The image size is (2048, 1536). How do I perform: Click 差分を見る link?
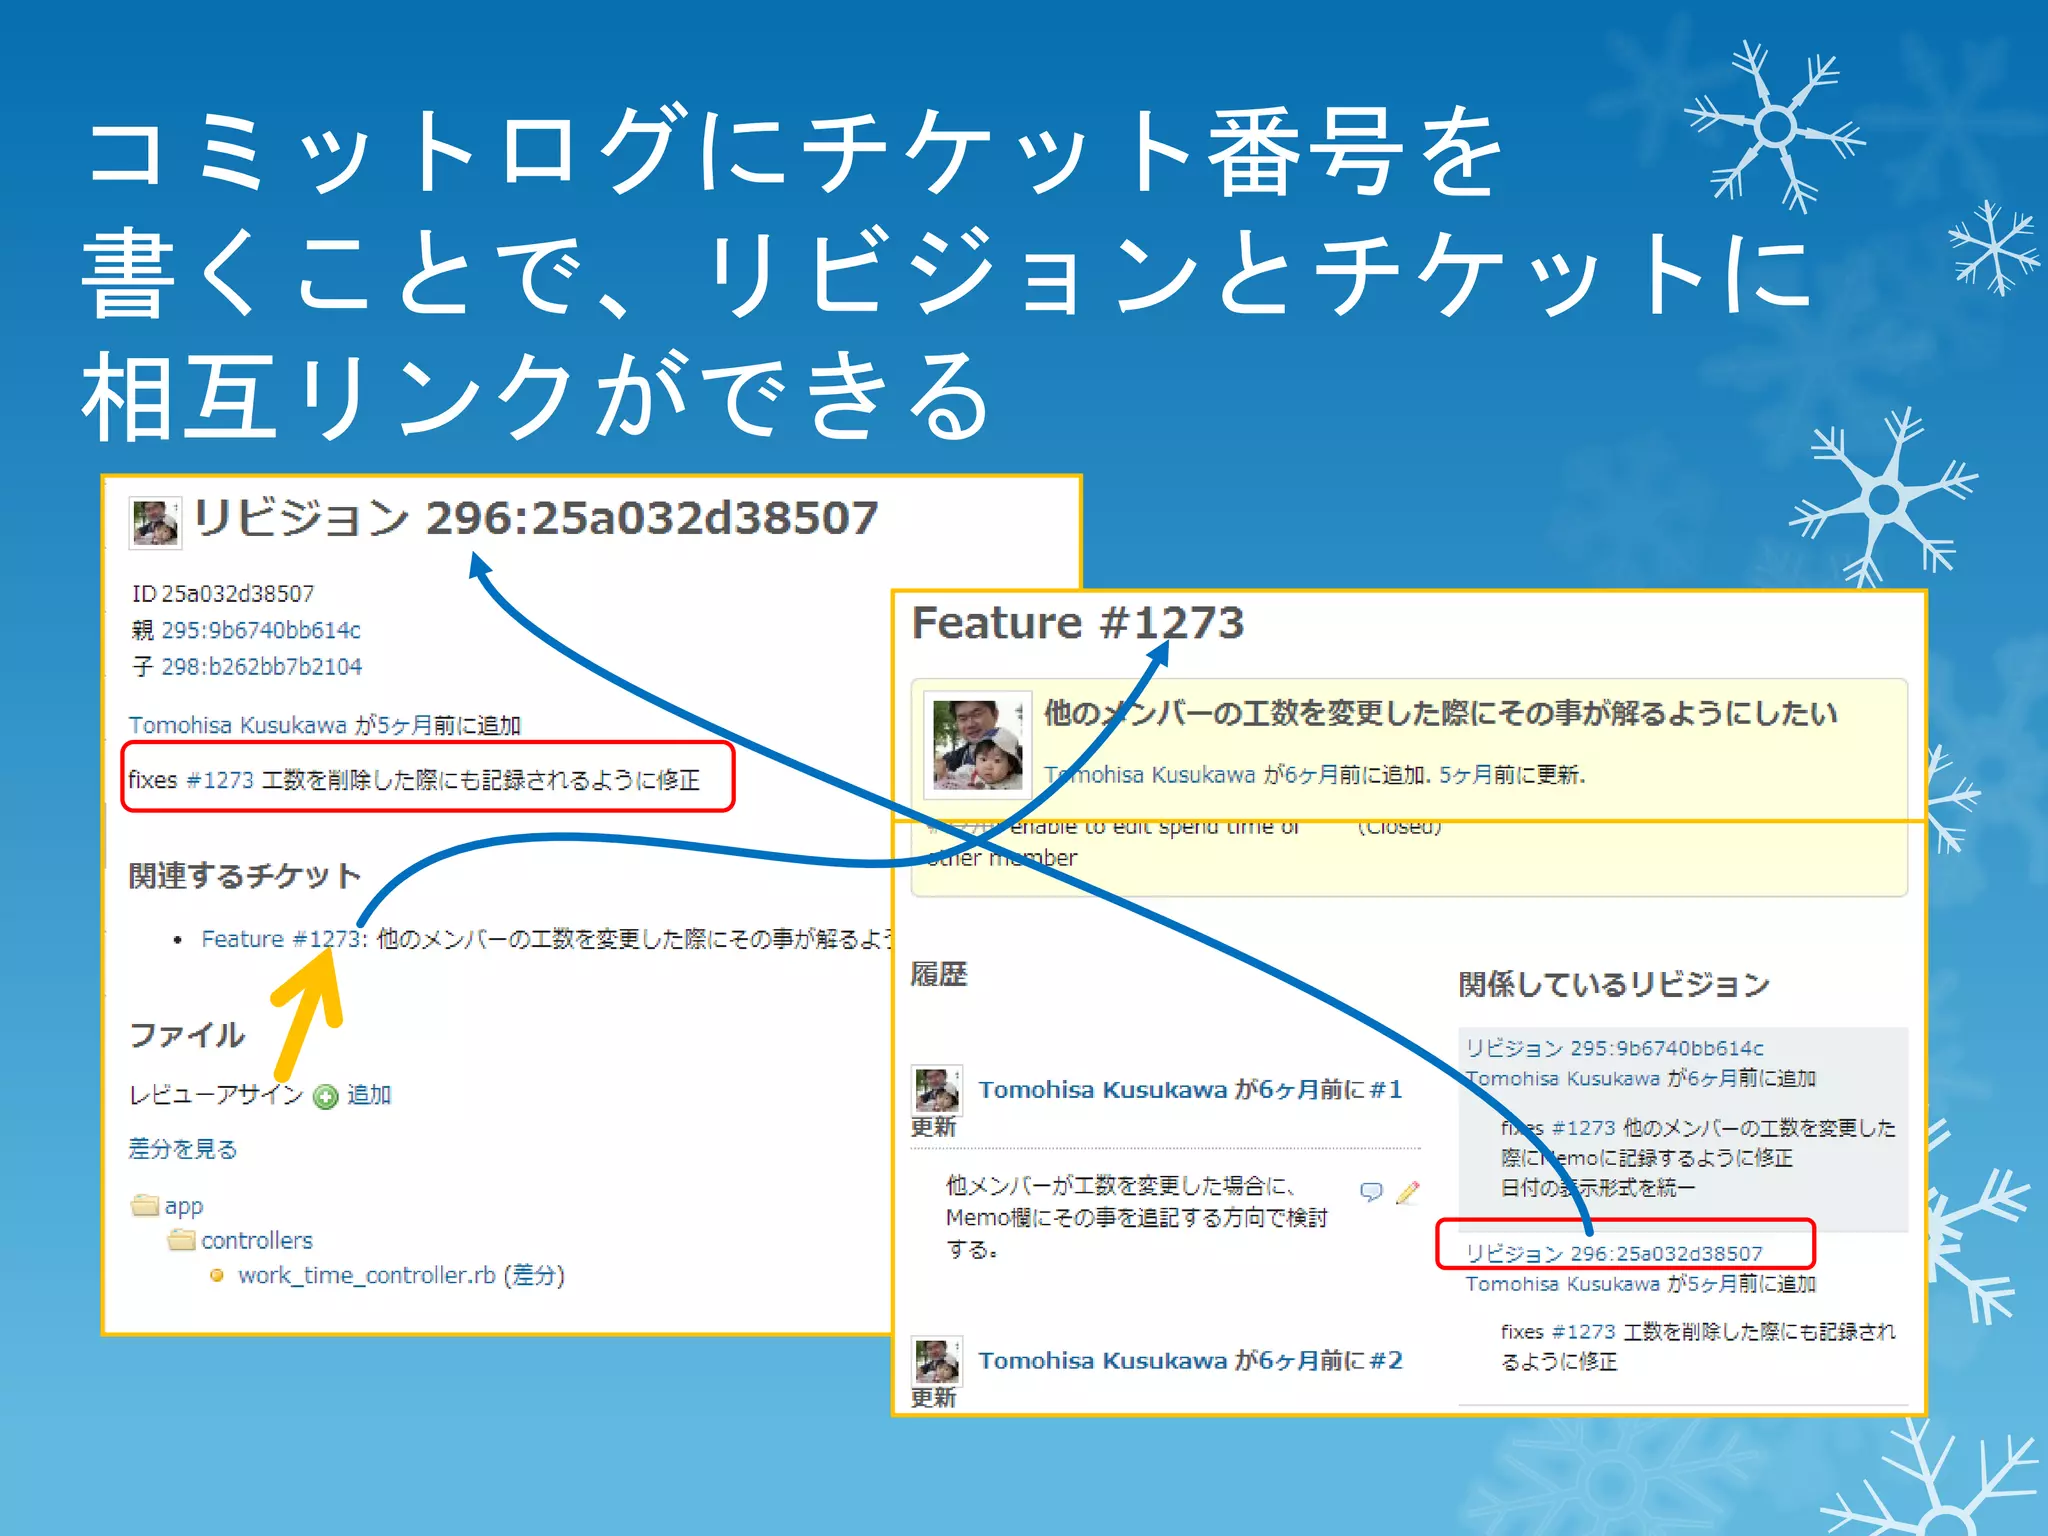183,1149
